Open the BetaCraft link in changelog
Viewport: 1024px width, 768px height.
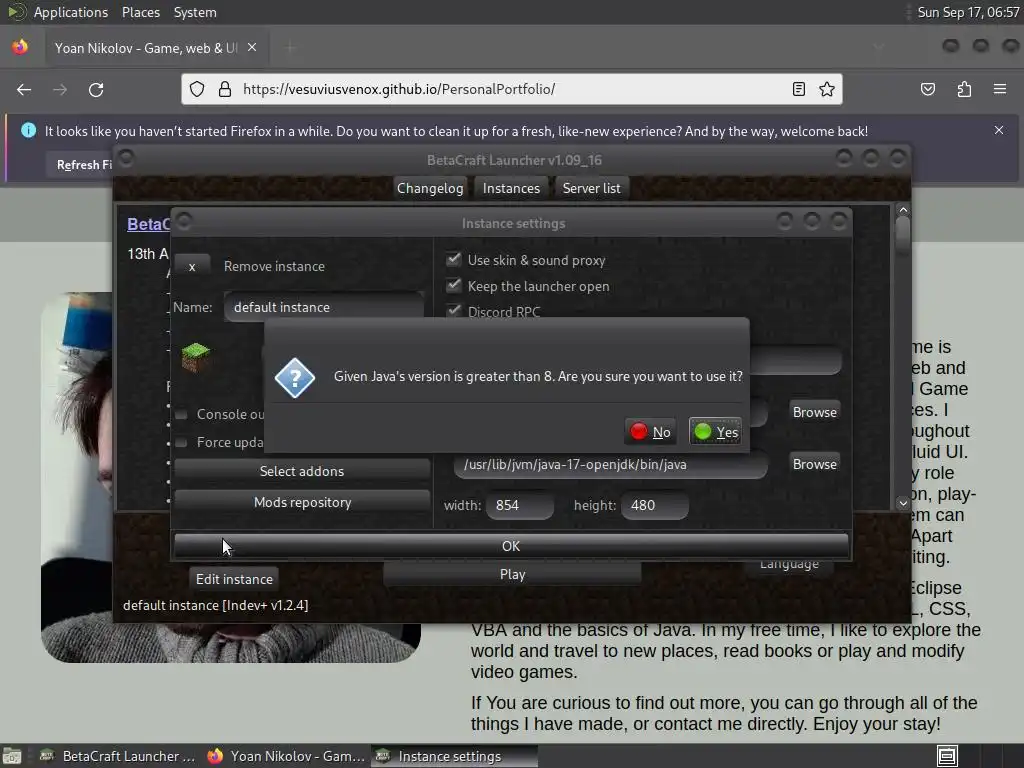[x=148, y=224]
